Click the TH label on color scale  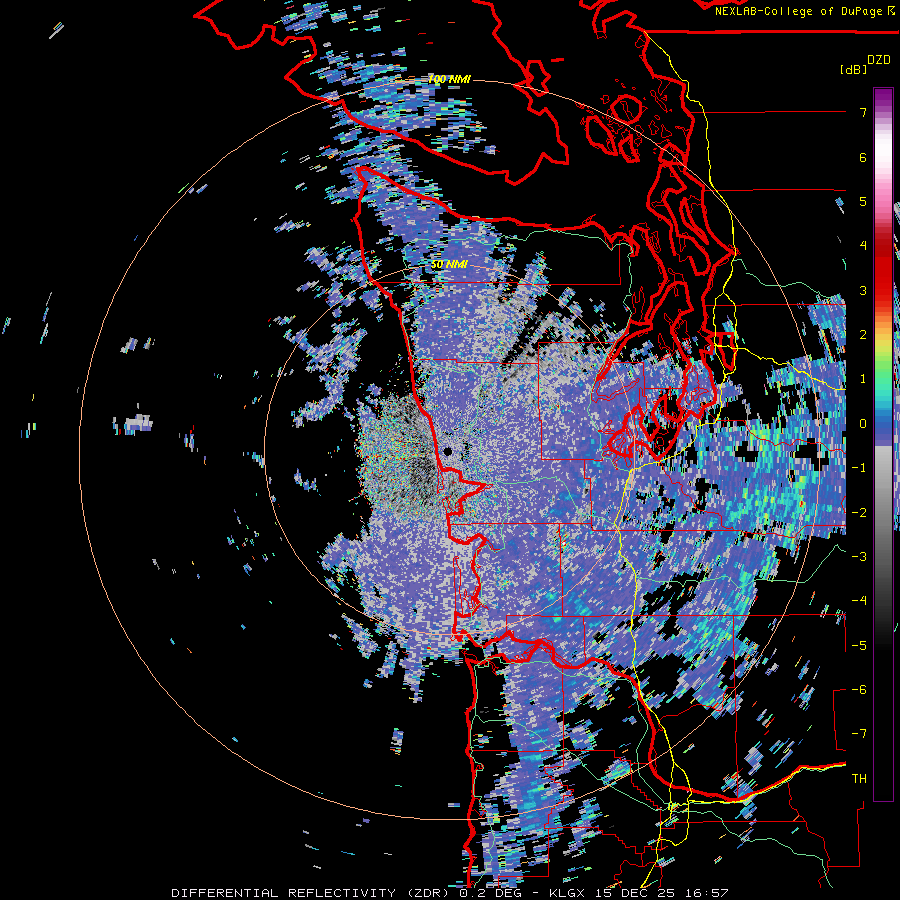point(859,779)
